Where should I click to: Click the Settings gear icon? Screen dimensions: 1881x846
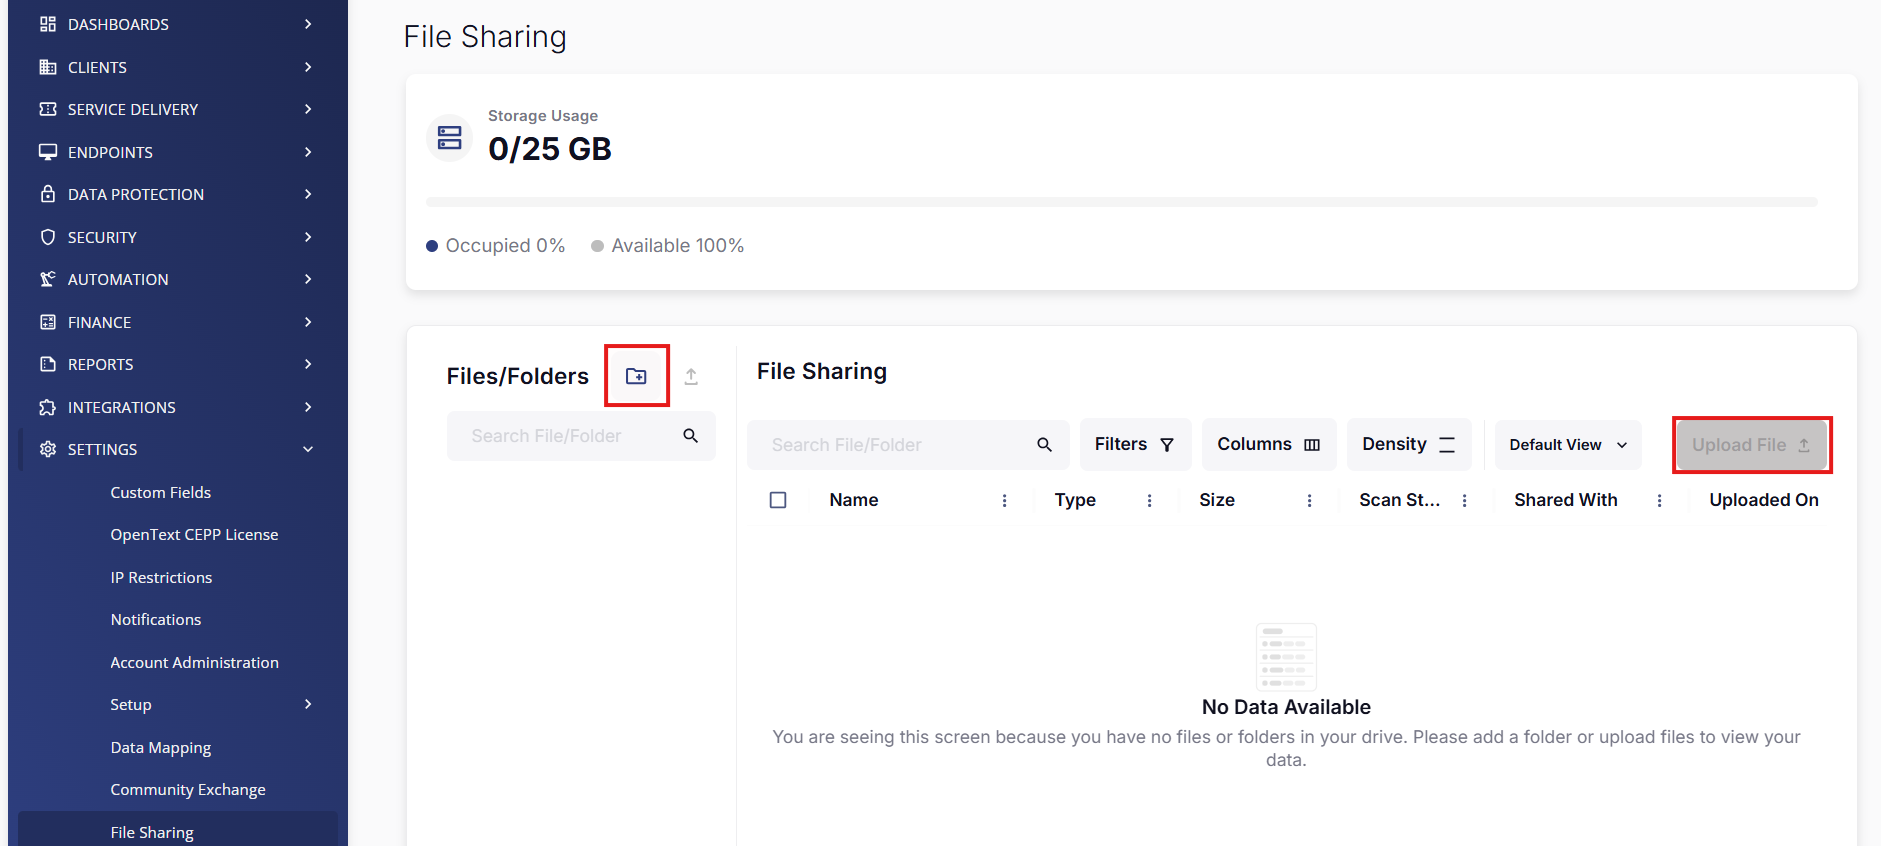point(48,449)
